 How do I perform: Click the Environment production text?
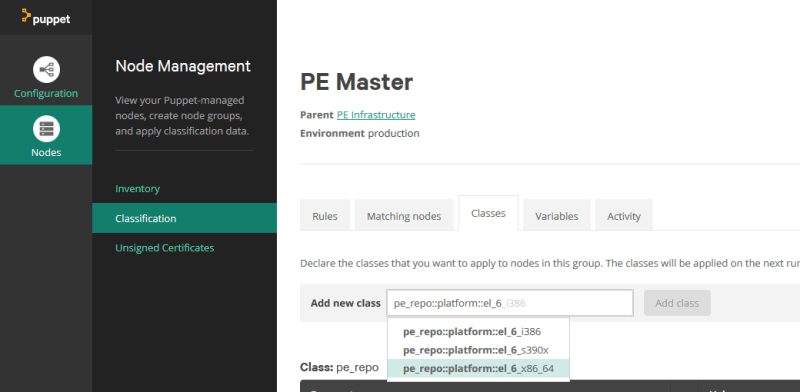[360, 133]
